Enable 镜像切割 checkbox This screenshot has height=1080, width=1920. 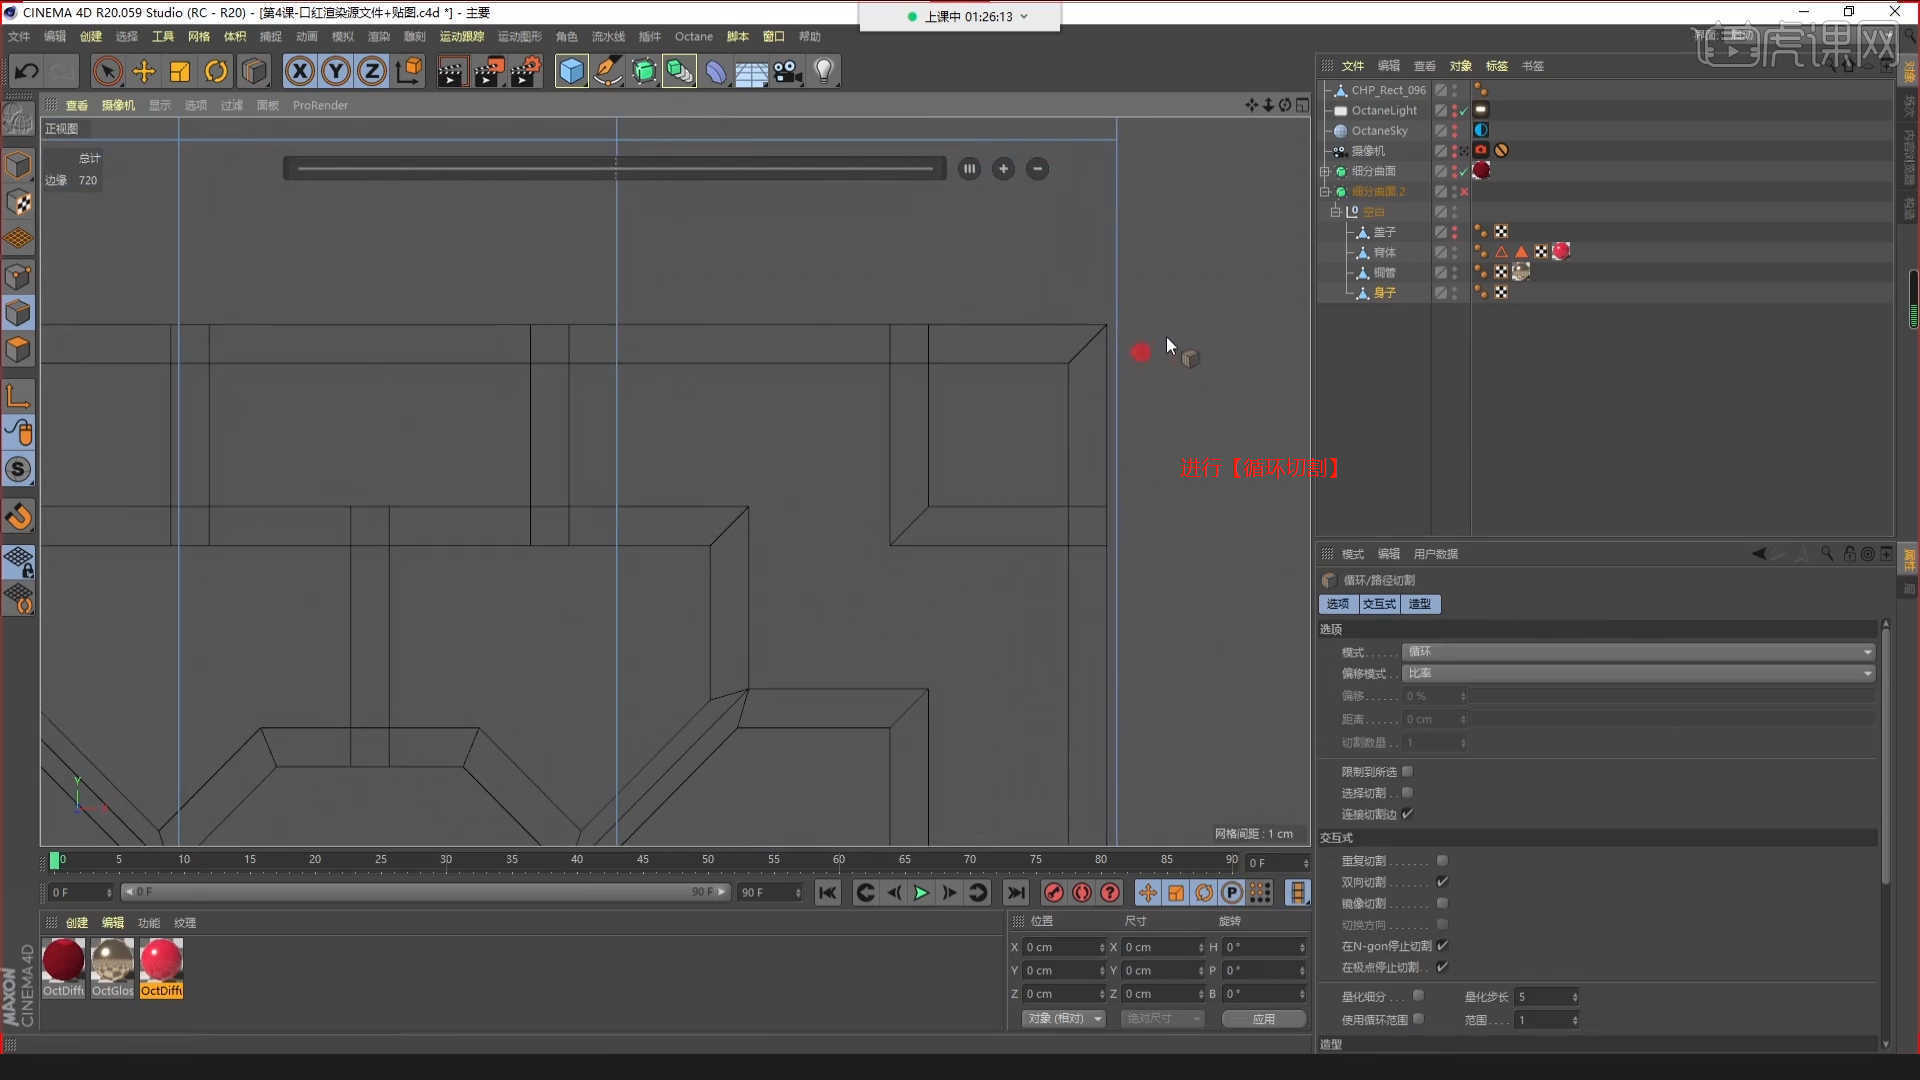[1442, 903]
